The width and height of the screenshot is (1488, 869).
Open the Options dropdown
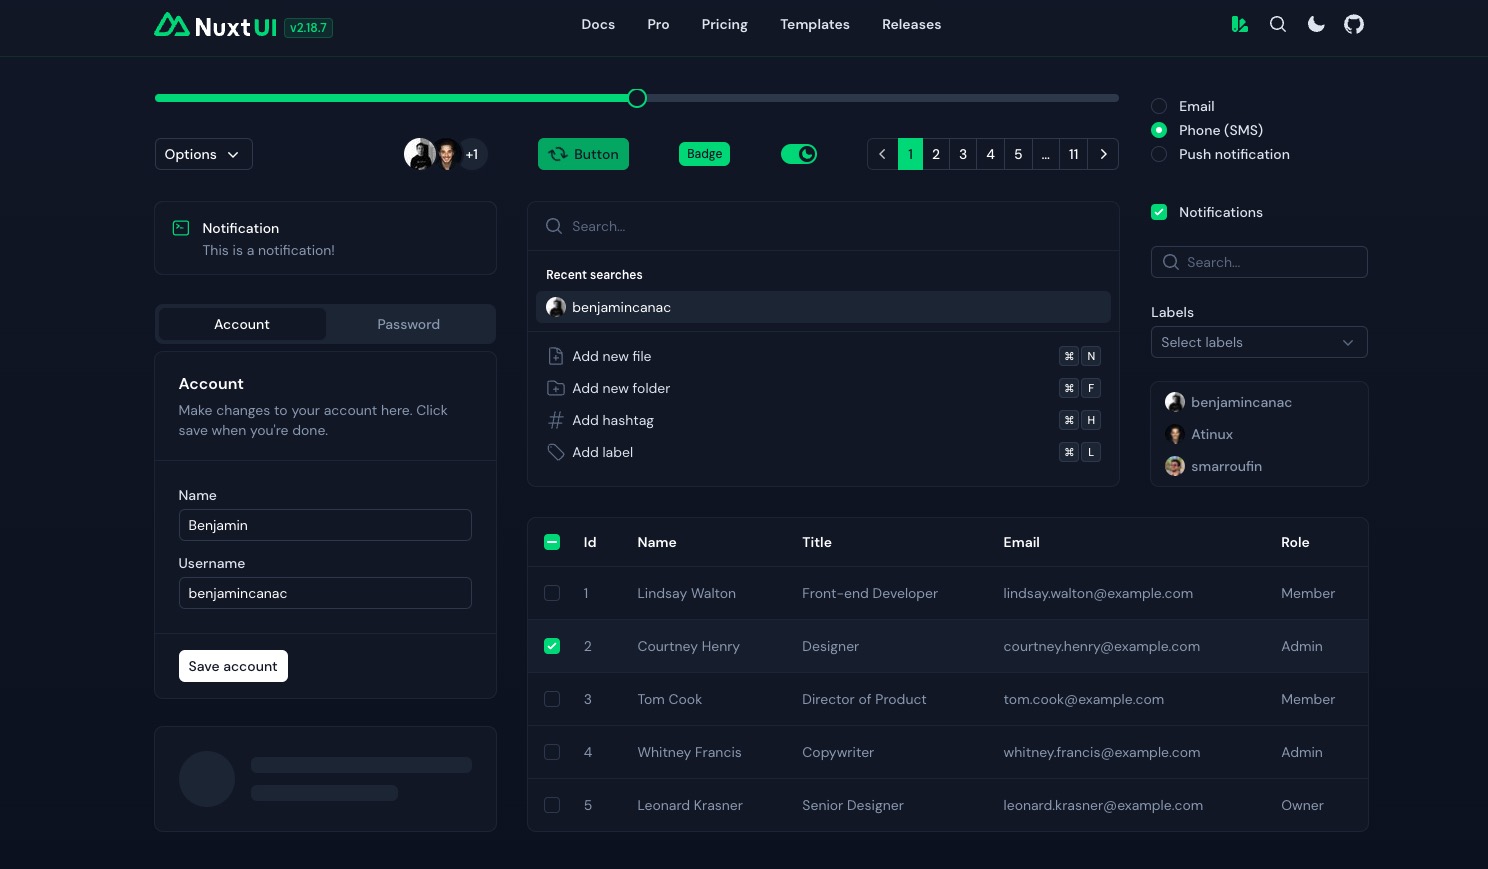point(203,154)
